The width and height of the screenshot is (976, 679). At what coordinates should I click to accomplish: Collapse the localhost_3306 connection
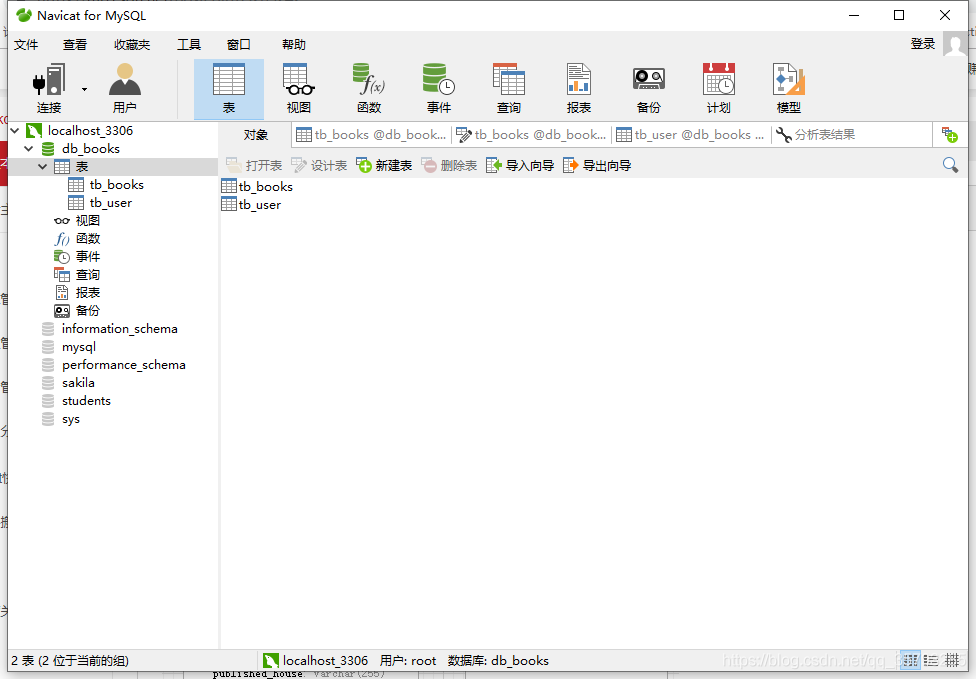(14, 130)
